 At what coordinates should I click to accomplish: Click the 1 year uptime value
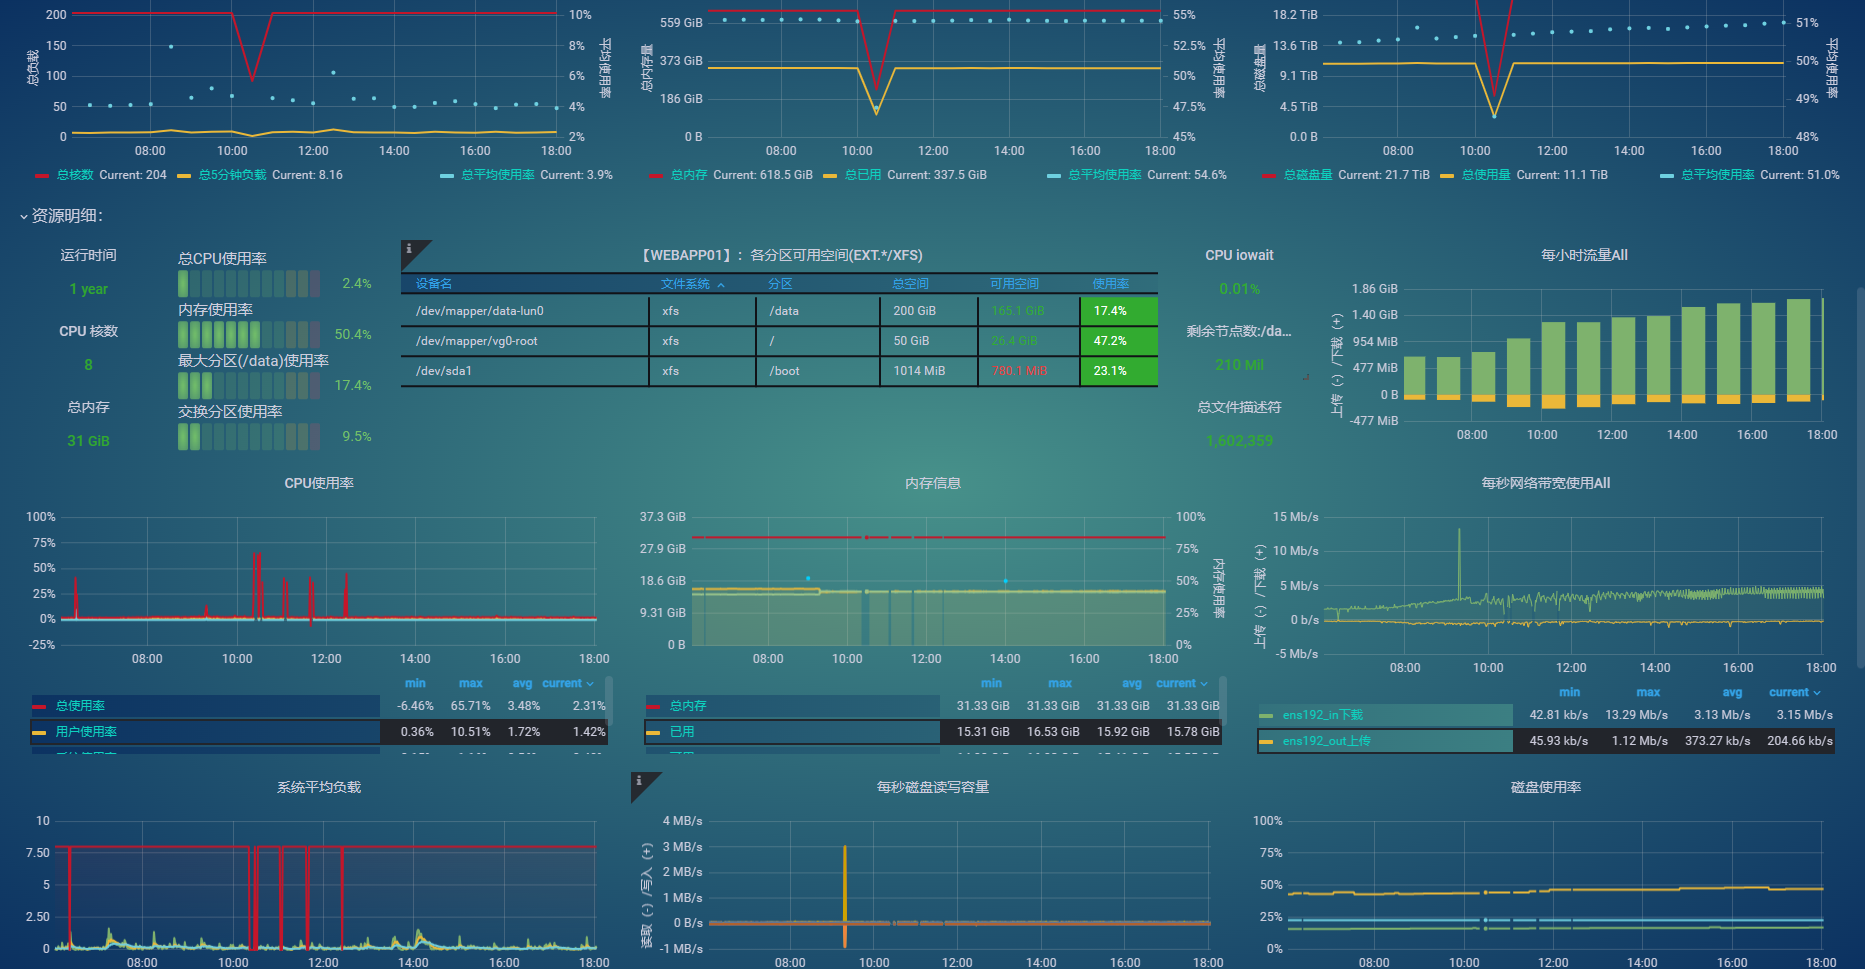88,289
